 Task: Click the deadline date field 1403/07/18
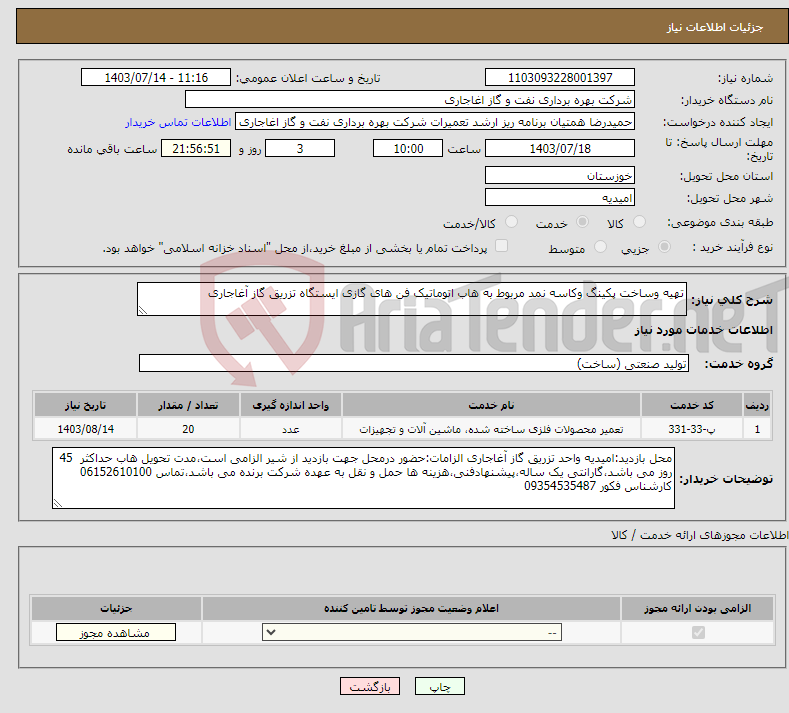pos(560,148)
